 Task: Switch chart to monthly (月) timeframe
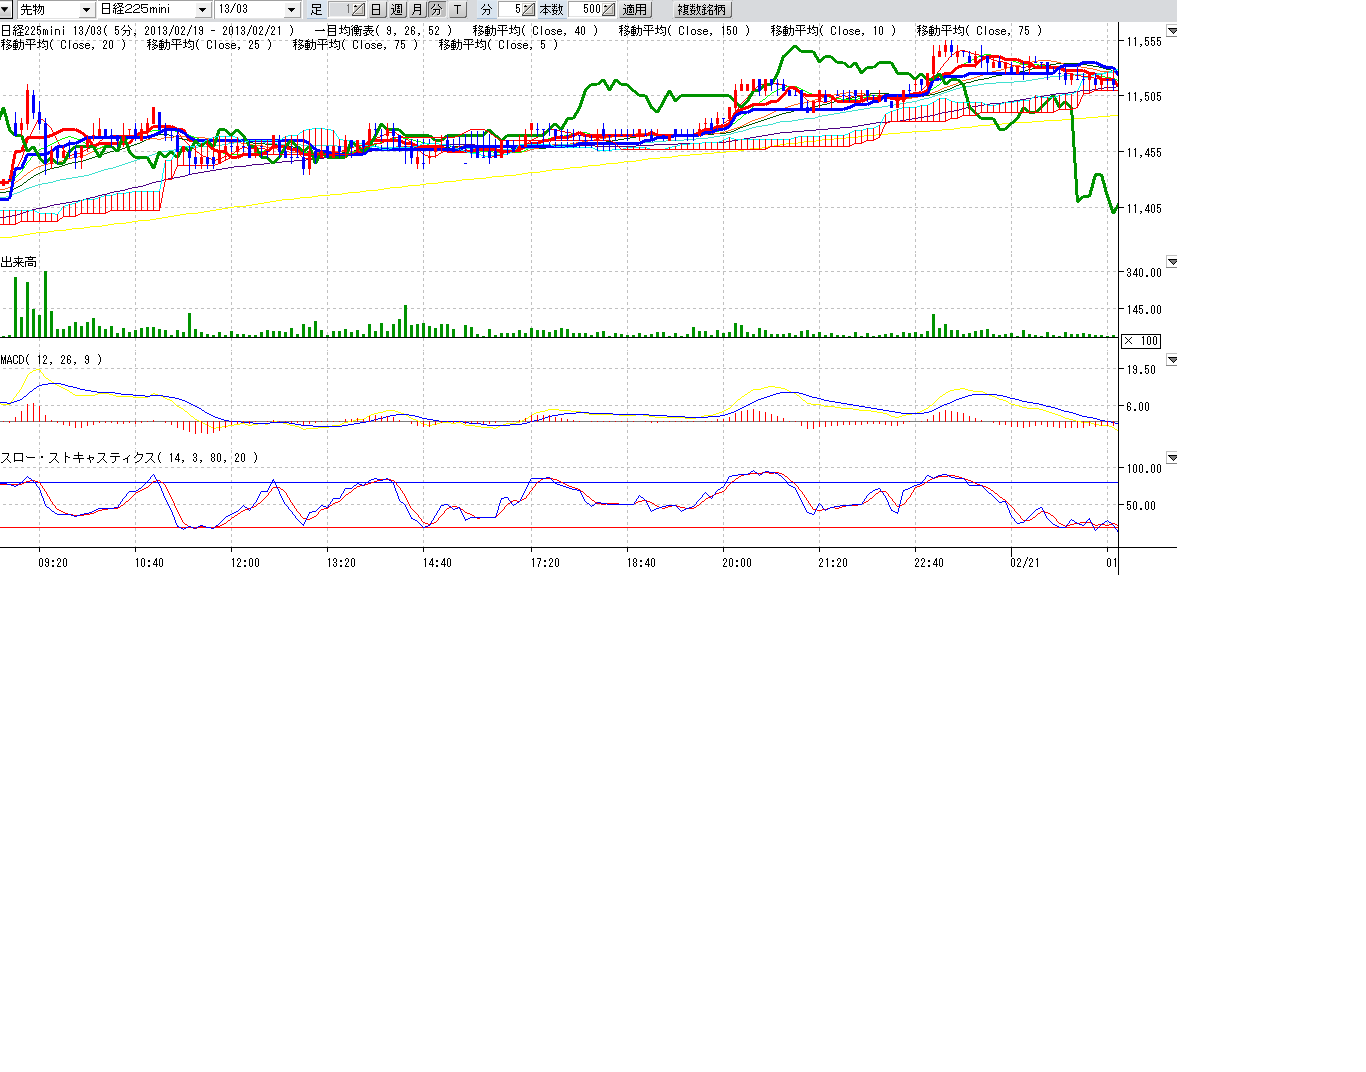coord(417,10)
